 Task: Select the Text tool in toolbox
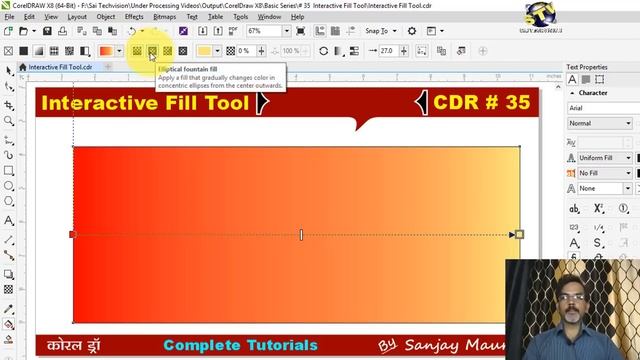point(9,220)
